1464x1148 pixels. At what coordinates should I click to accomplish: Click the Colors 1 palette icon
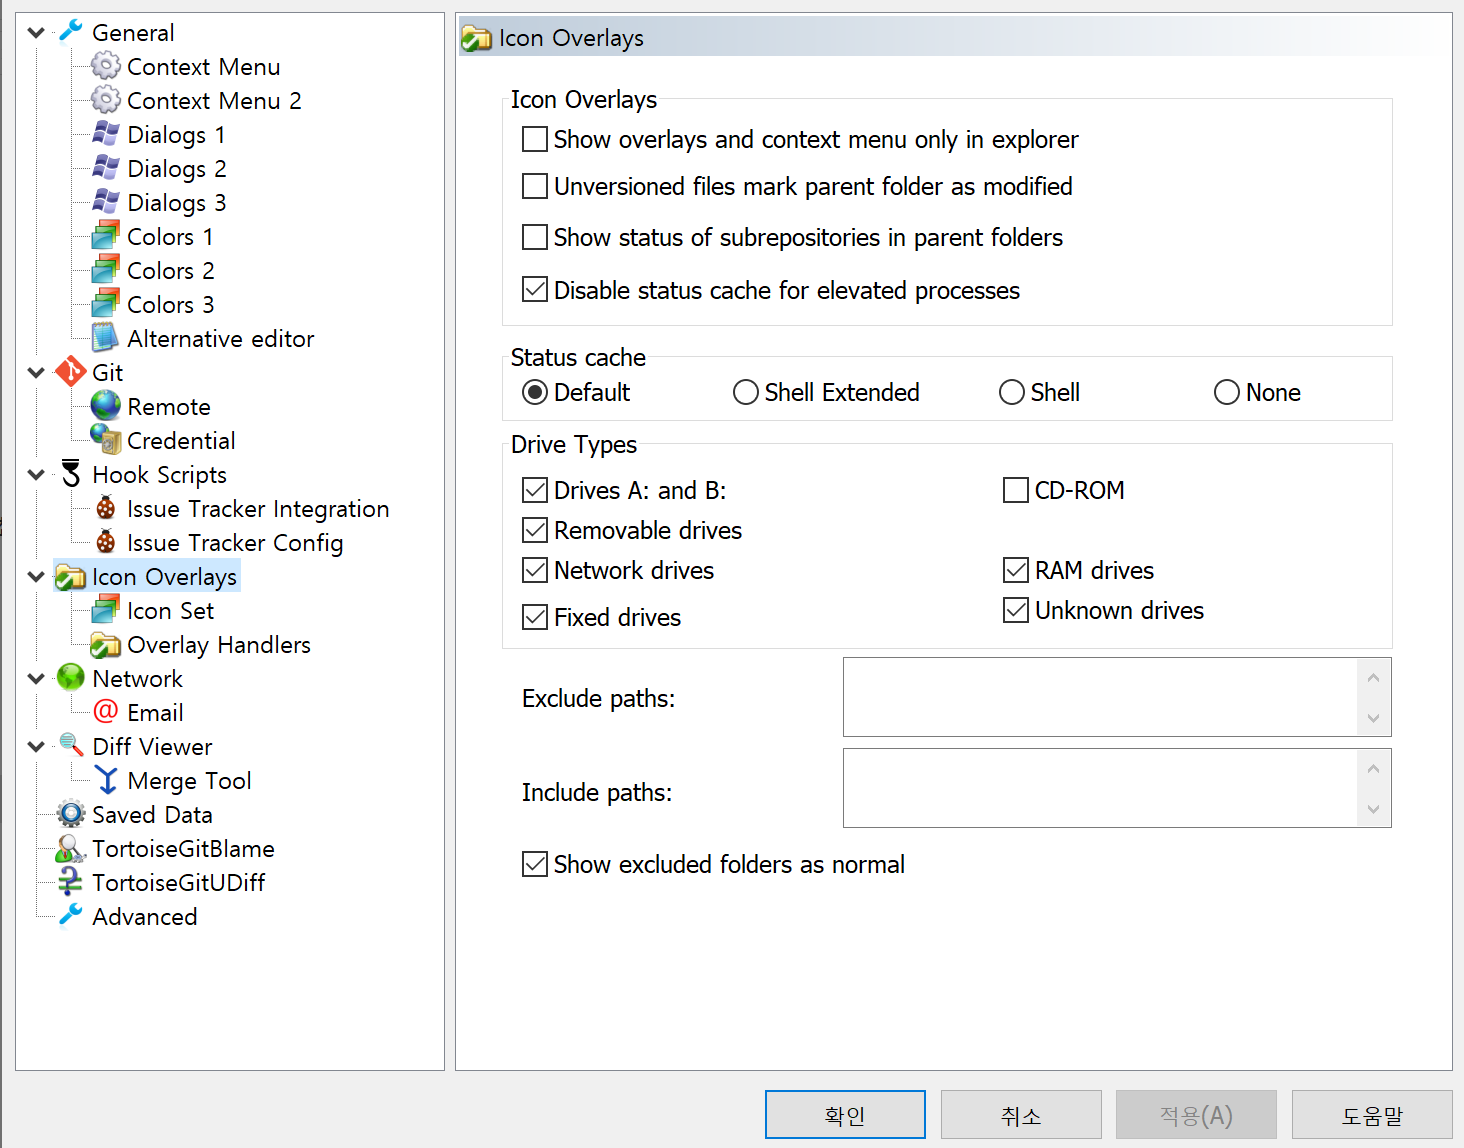coord(106,236)
